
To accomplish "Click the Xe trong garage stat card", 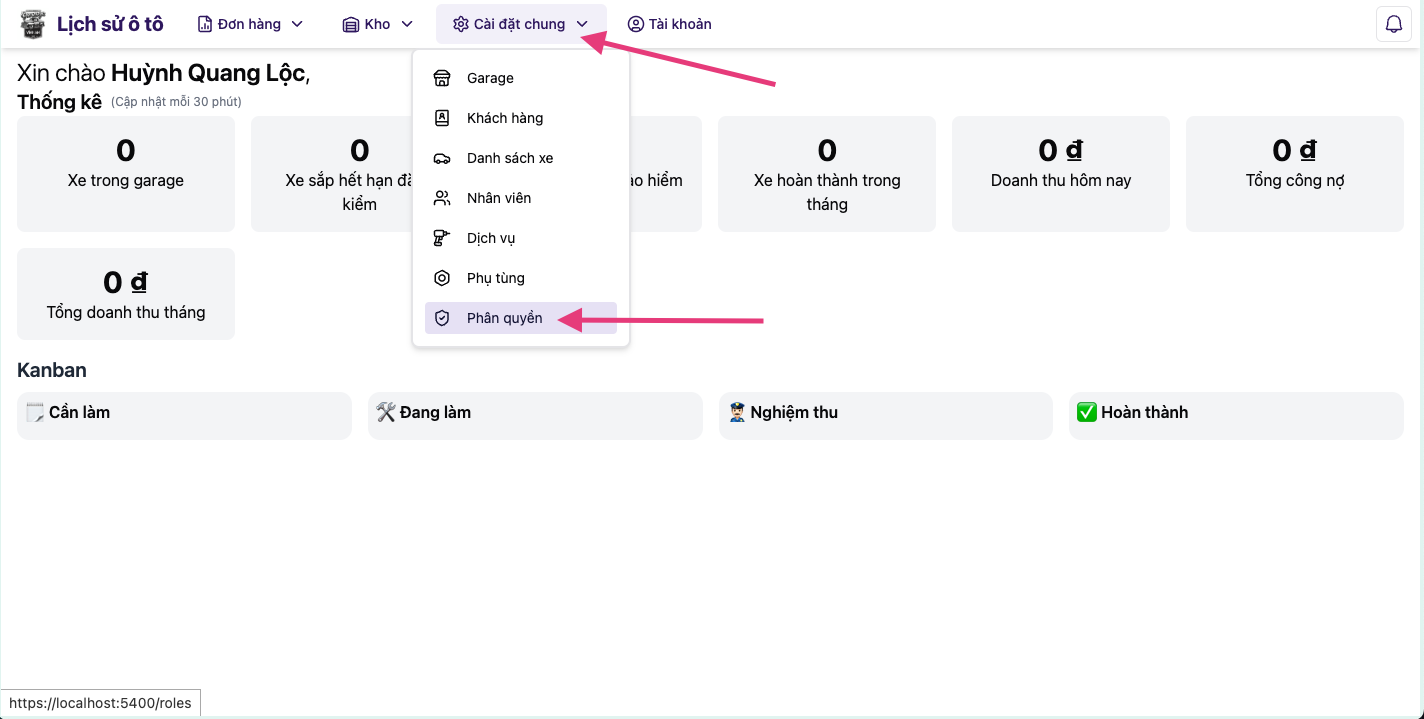I will click(126, 174).
